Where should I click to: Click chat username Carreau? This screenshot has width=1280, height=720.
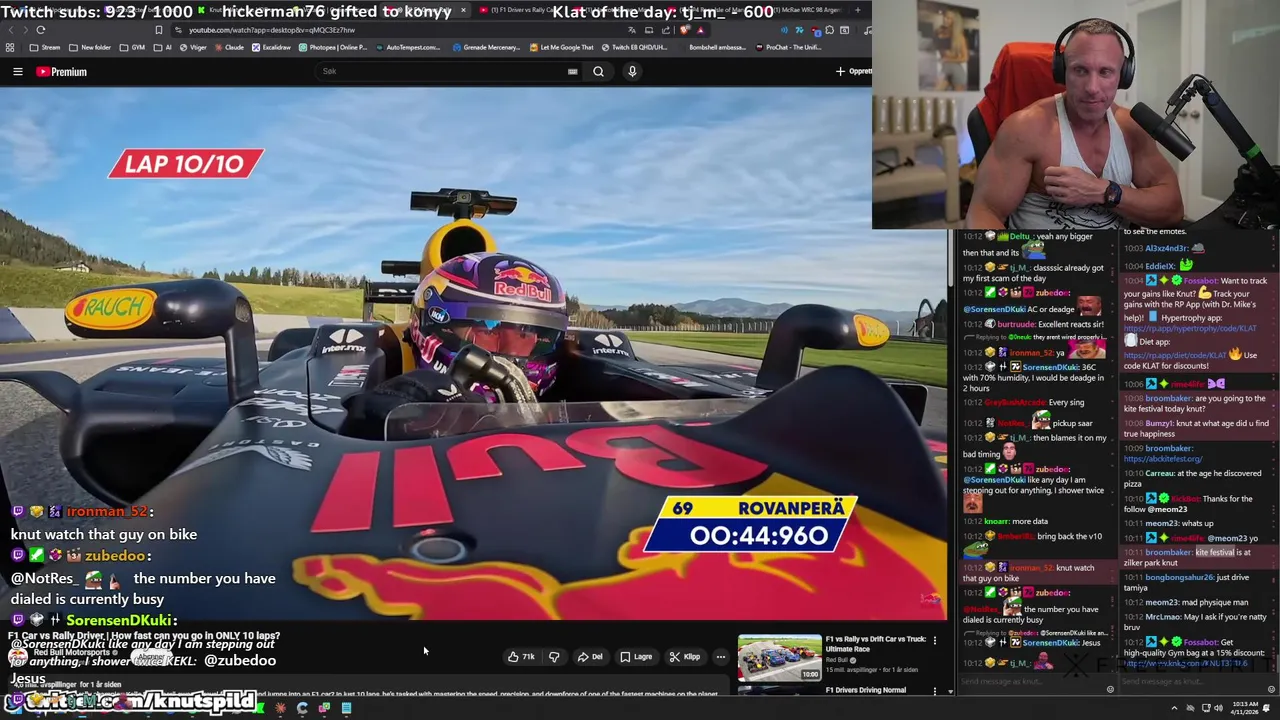point(1159,473)
